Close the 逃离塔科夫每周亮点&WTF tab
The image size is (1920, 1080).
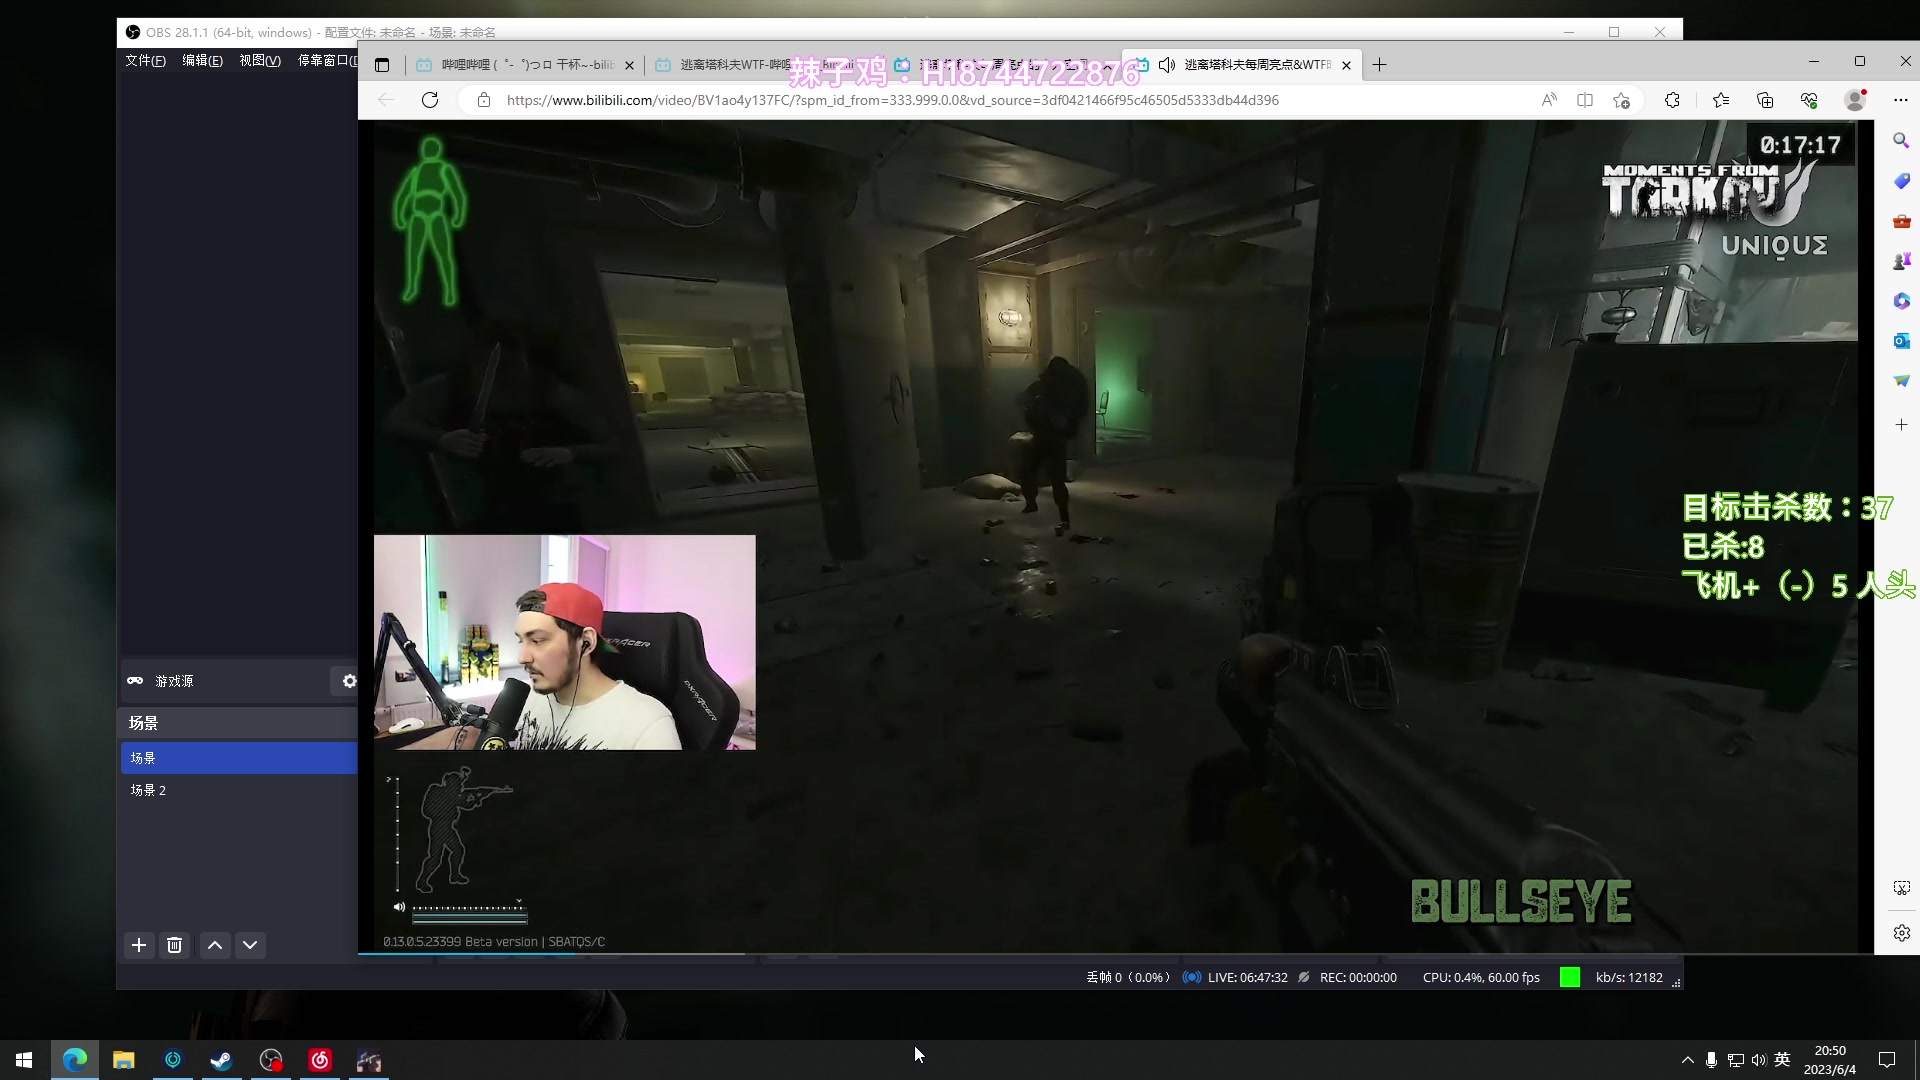coord(1346,66)
